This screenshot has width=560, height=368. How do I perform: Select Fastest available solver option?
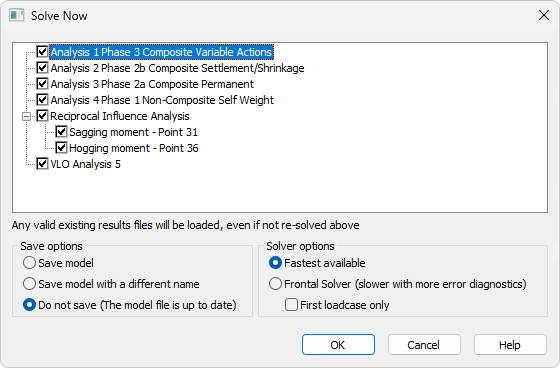pos(275,263)
